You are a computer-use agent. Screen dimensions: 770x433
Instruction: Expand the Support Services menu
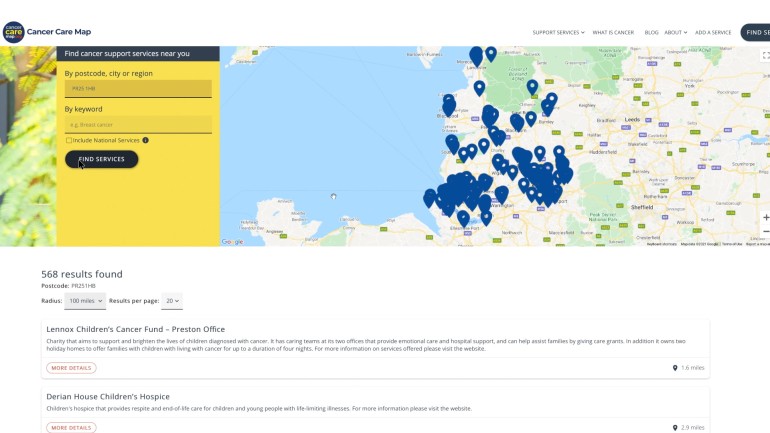tap(558, 32)
